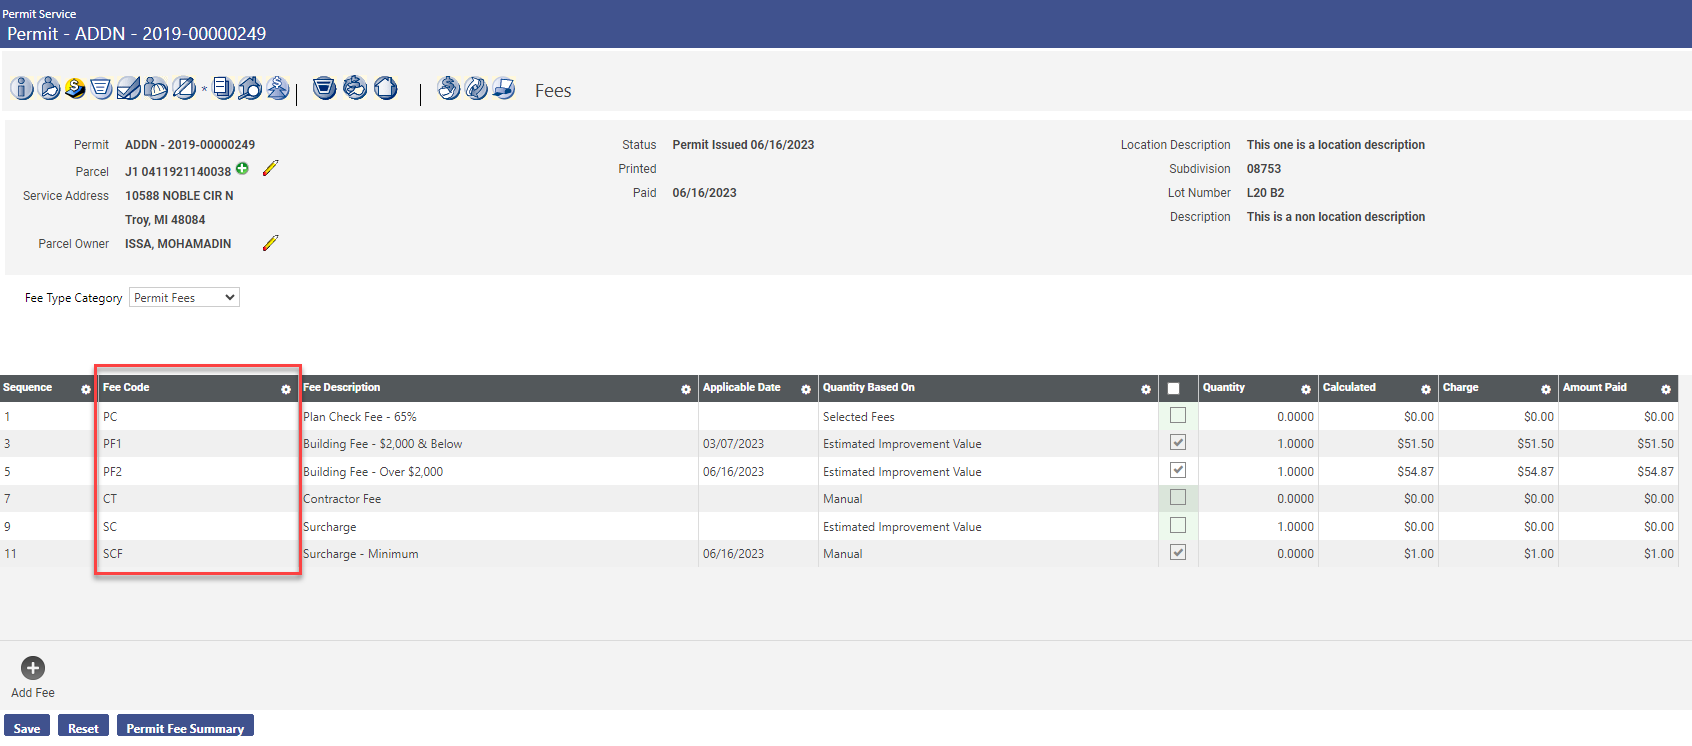The width and height of the screenshot is (1692, 746).
Task: Open the contractor hard hat icon
Action: tap(155, 88)
